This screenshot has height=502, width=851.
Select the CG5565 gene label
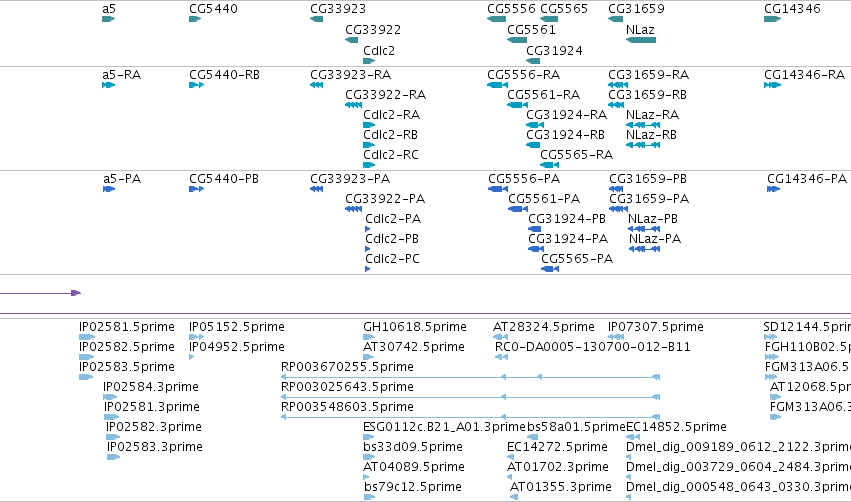(x=564, y=9)
